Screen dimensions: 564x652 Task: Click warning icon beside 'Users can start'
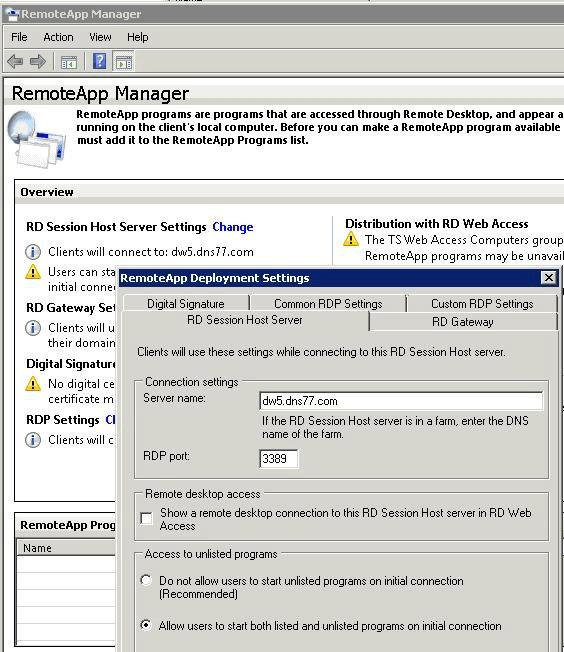tap(33, 272)
